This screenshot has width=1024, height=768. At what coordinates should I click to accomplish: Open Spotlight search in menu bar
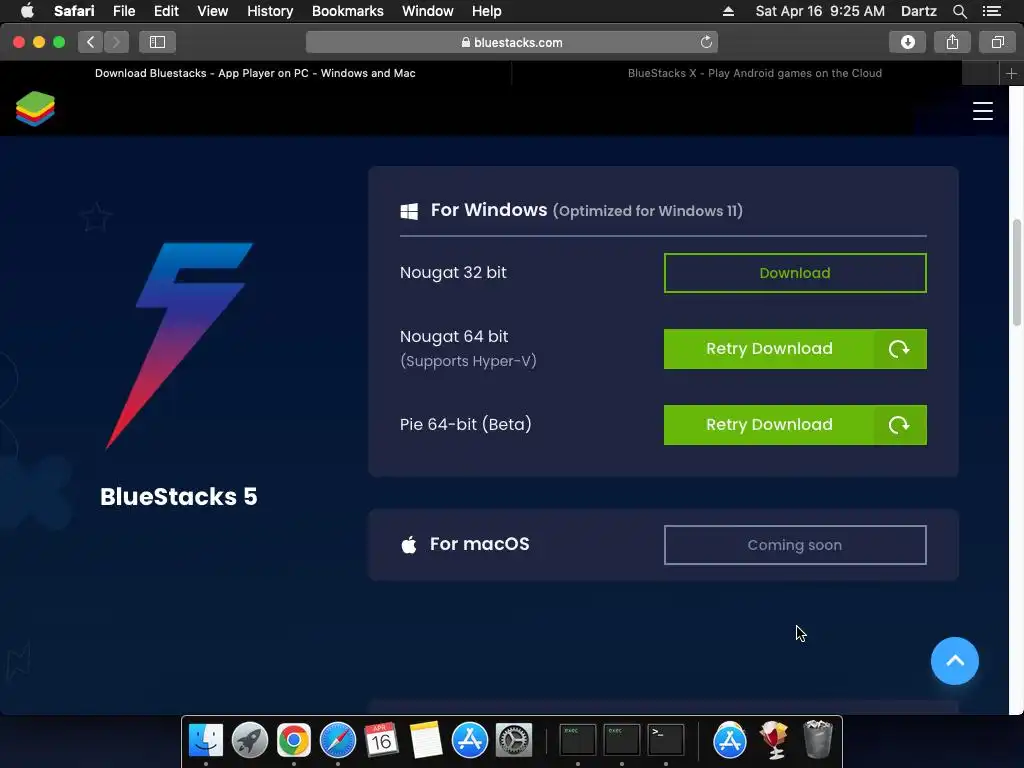(959, 11)
